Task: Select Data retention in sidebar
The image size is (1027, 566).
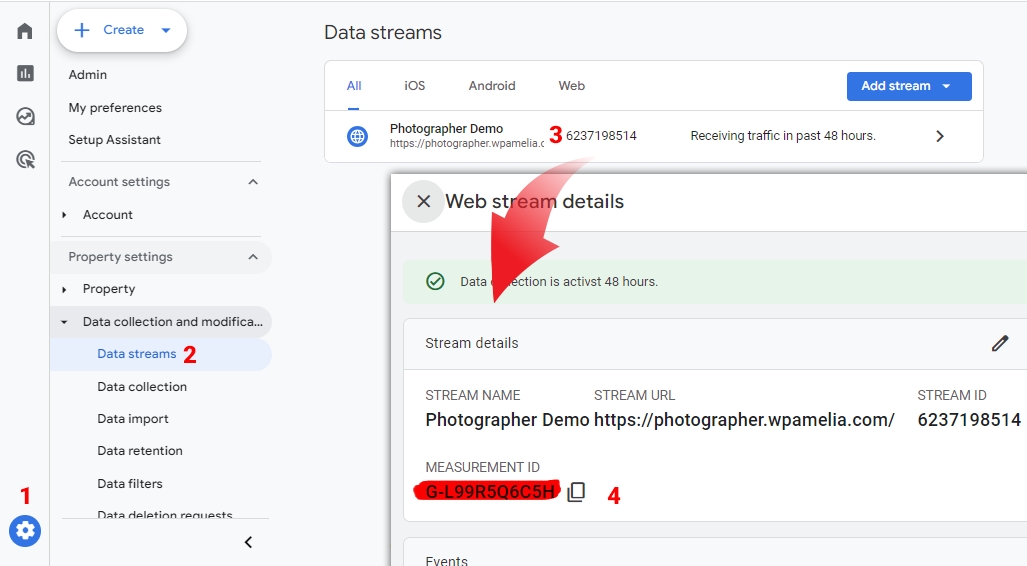Action: pyautogui.click(x=140, y=451)
